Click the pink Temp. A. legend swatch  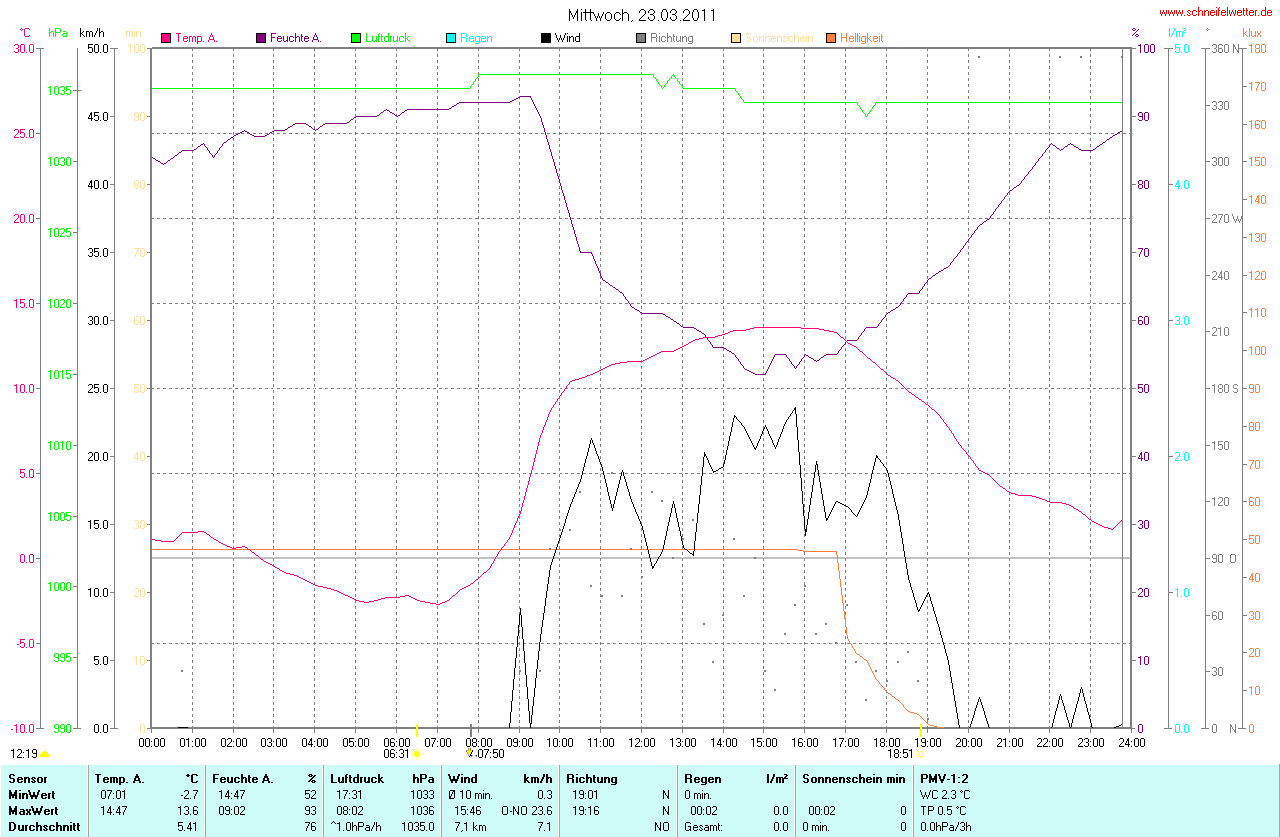tap(166, 38)
